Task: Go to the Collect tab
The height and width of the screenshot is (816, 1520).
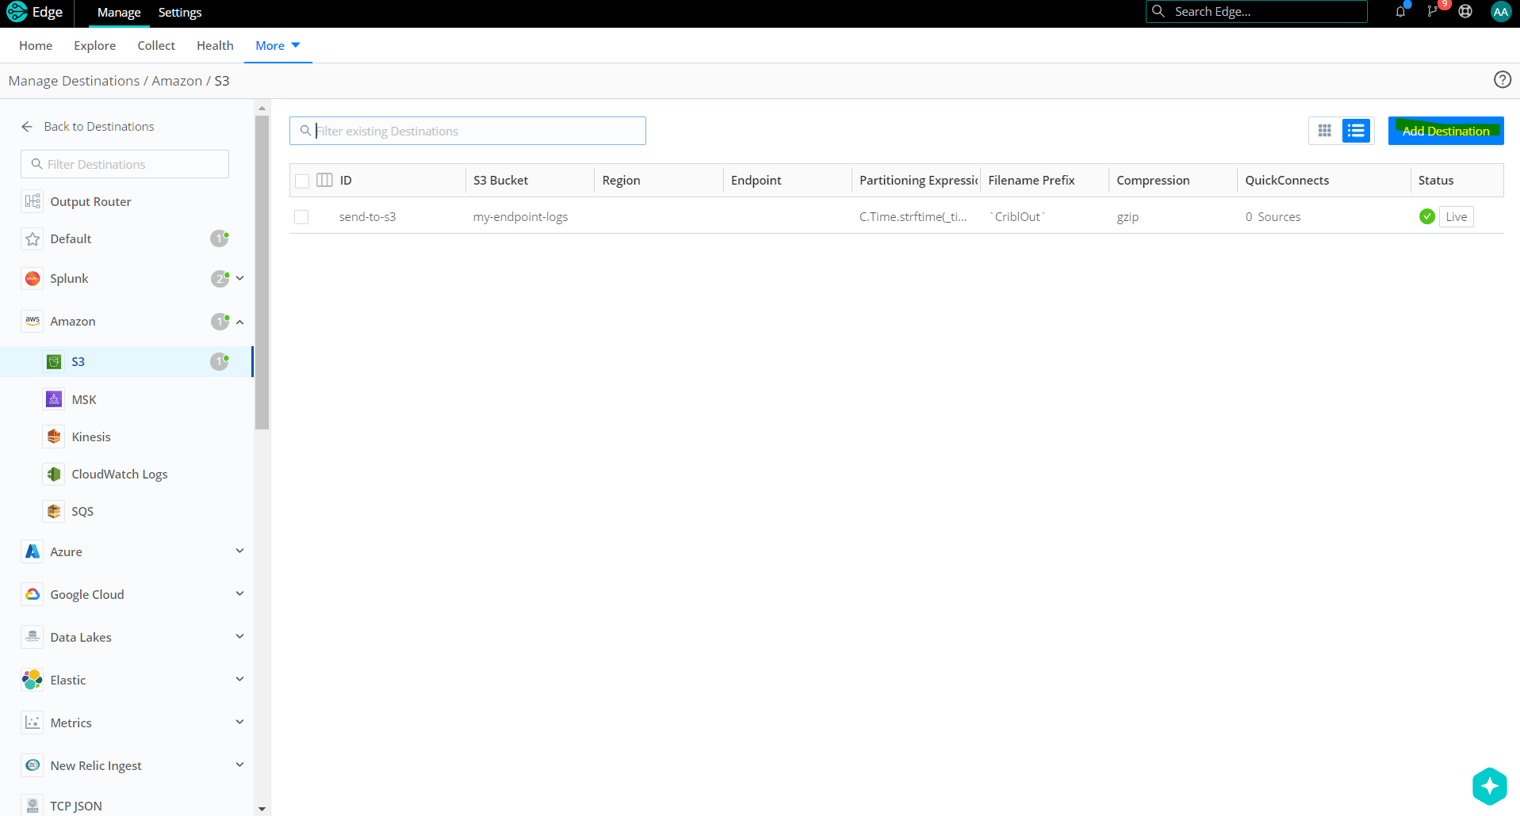Action: coord(156,46)
